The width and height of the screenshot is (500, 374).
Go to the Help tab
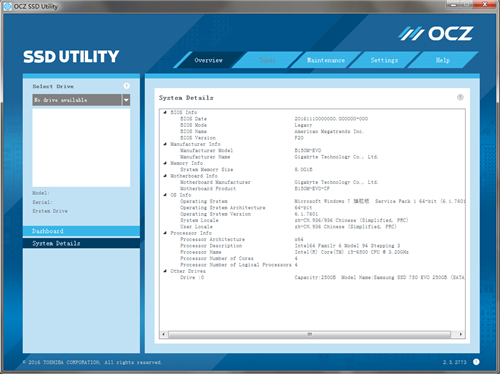(x=443, y=60)
